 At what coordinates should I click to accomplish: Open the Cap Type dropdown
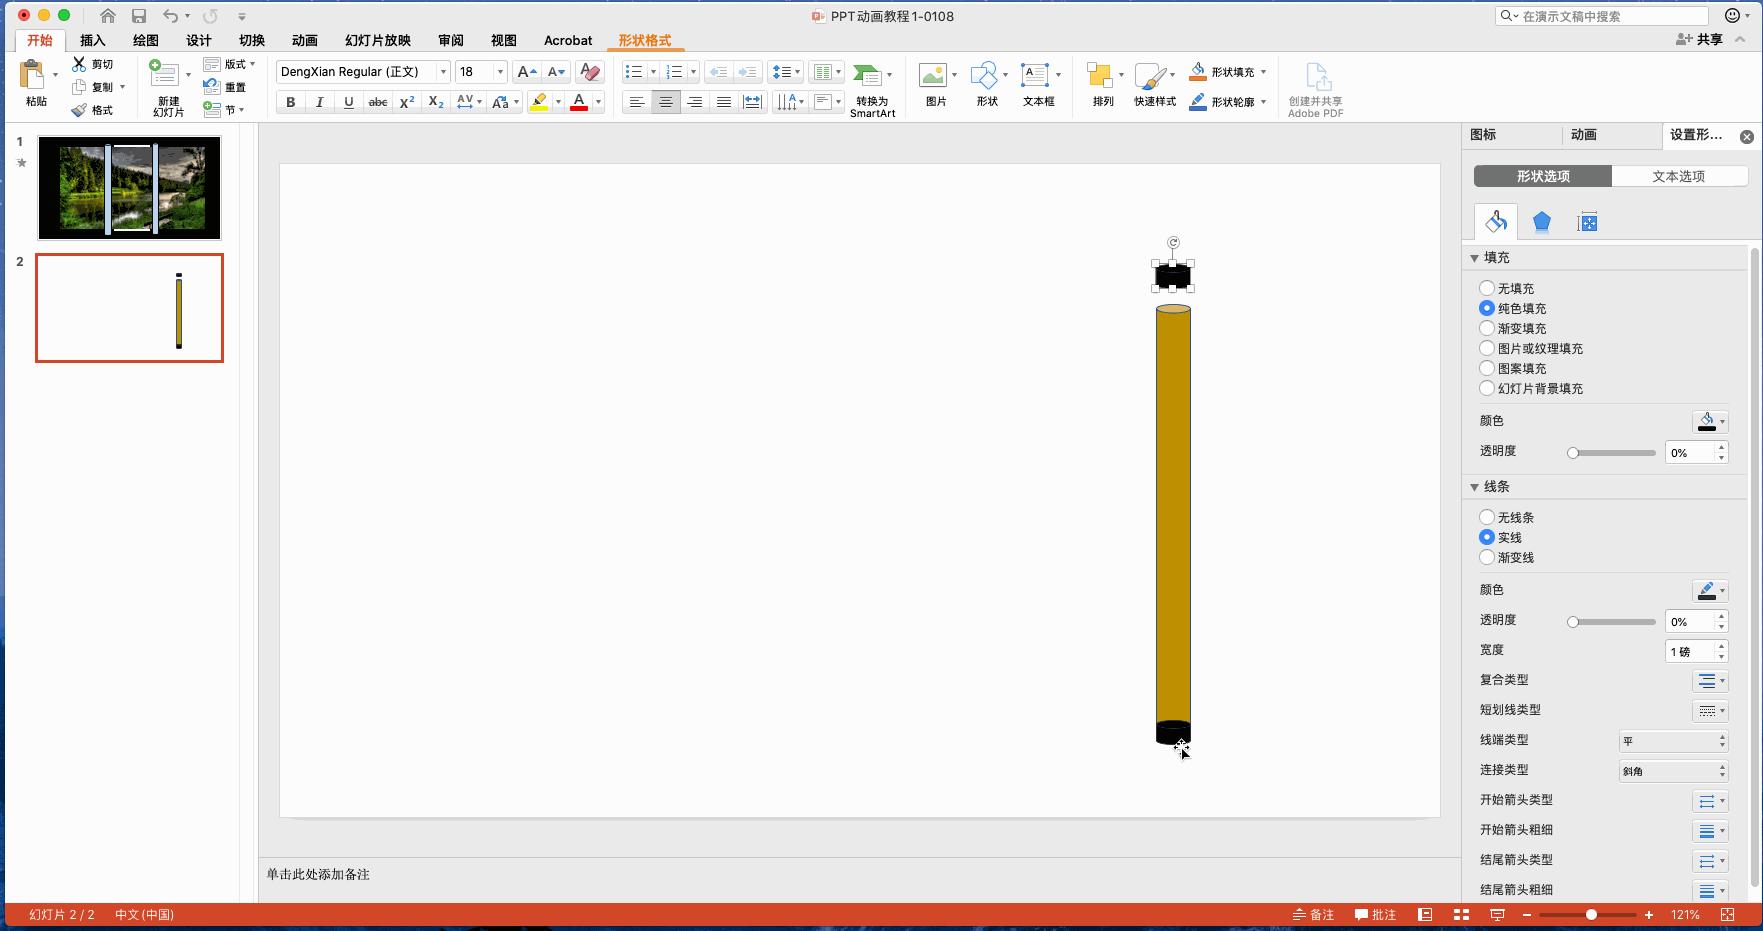1672,741
